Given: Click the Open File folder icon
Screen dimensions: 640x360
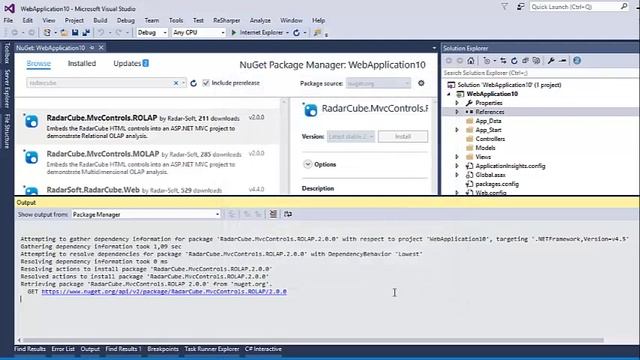Looking at the screenshot, I should [64, 32].
